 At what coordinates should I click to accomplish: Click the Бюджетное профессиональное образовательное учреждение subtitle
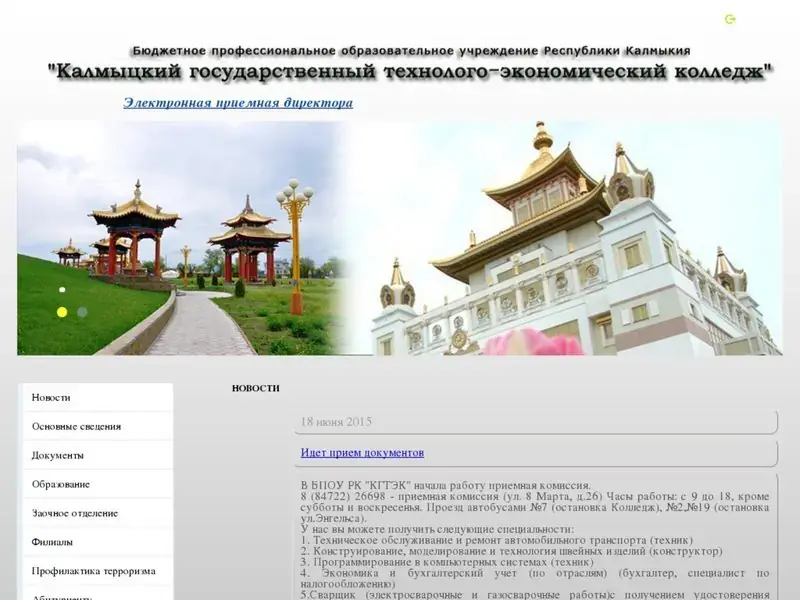point(410,50)
